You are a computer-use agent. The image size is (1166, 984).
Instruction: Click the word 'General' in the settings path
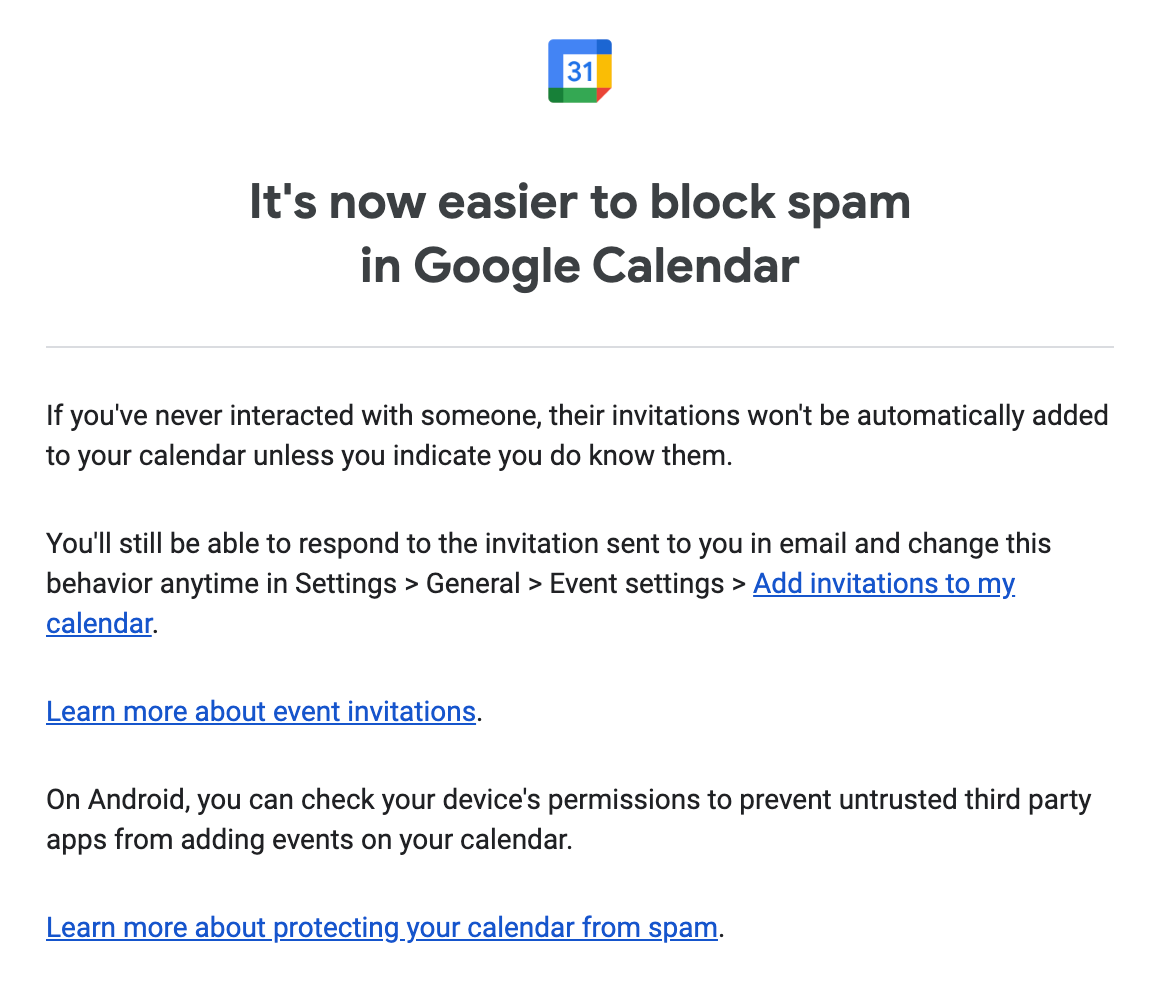(473, 584)
